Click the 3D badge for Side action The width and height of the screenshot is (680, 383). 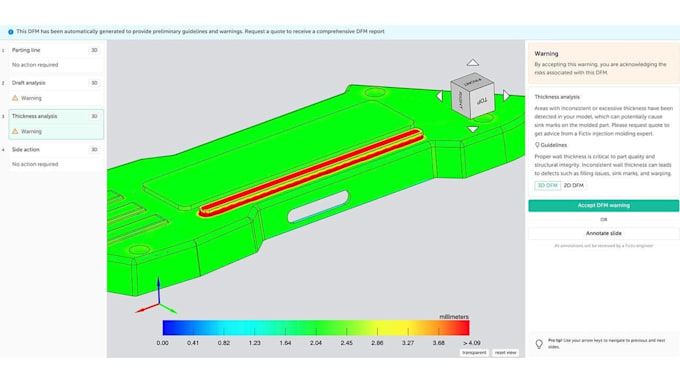(94, 150)
